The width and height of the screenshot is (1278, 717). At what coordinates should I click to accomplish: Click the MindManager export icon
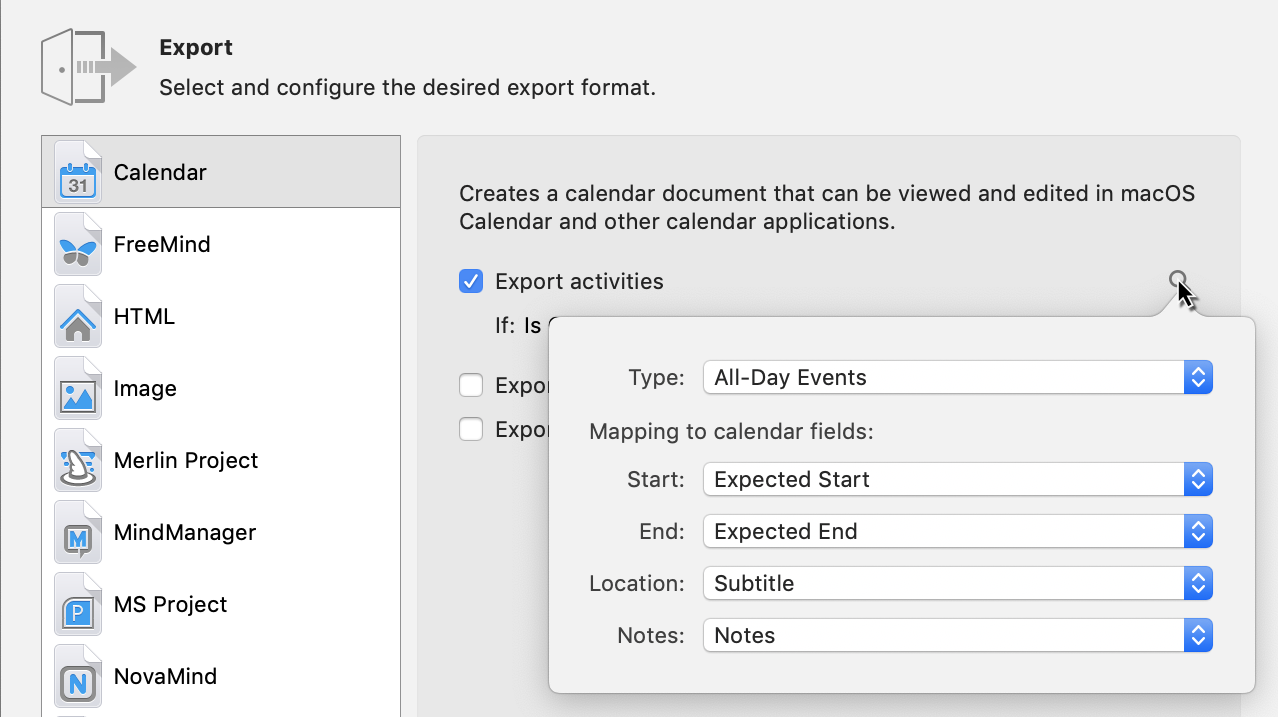77,531
